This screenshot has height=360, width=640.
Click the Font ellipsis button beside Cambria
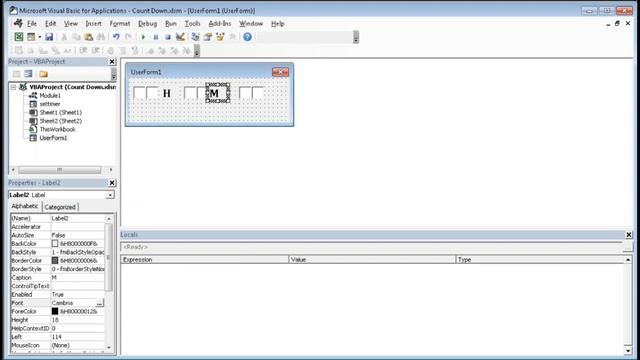pos(100,303)
